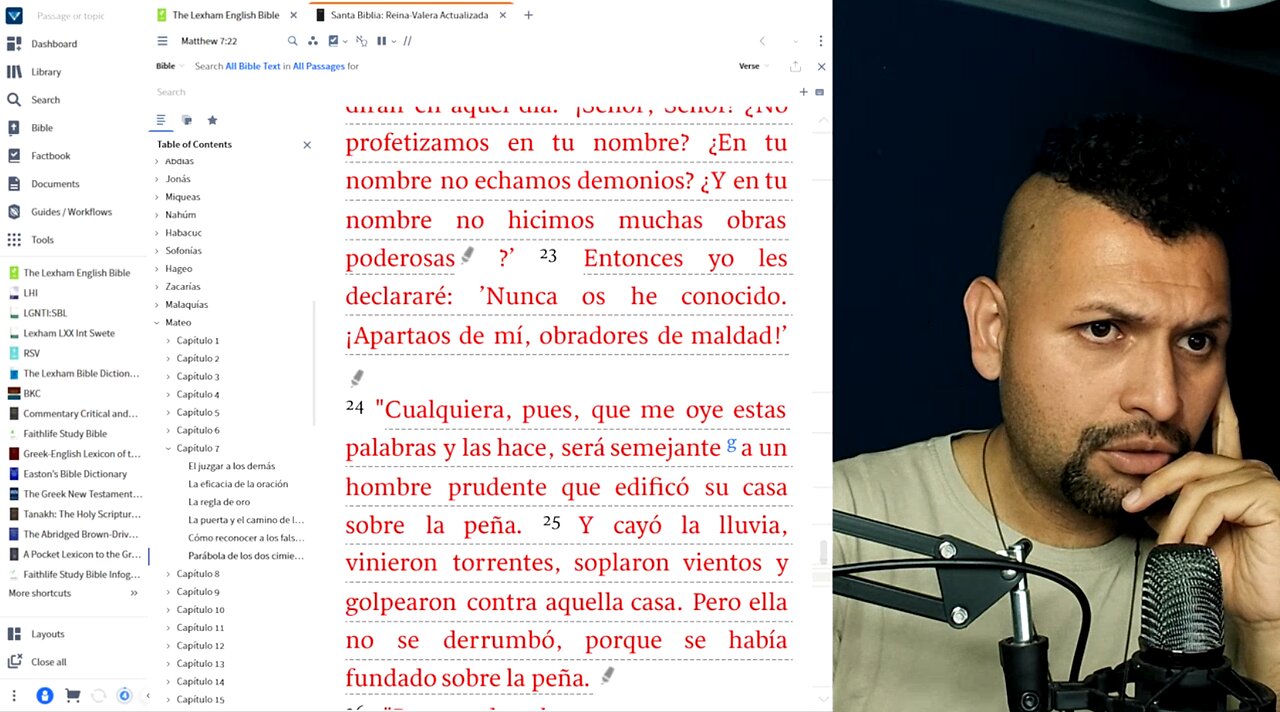The width and height of the screenshot is (1280, 712).
Task: Open a new tab with plus
Action: 528,15
